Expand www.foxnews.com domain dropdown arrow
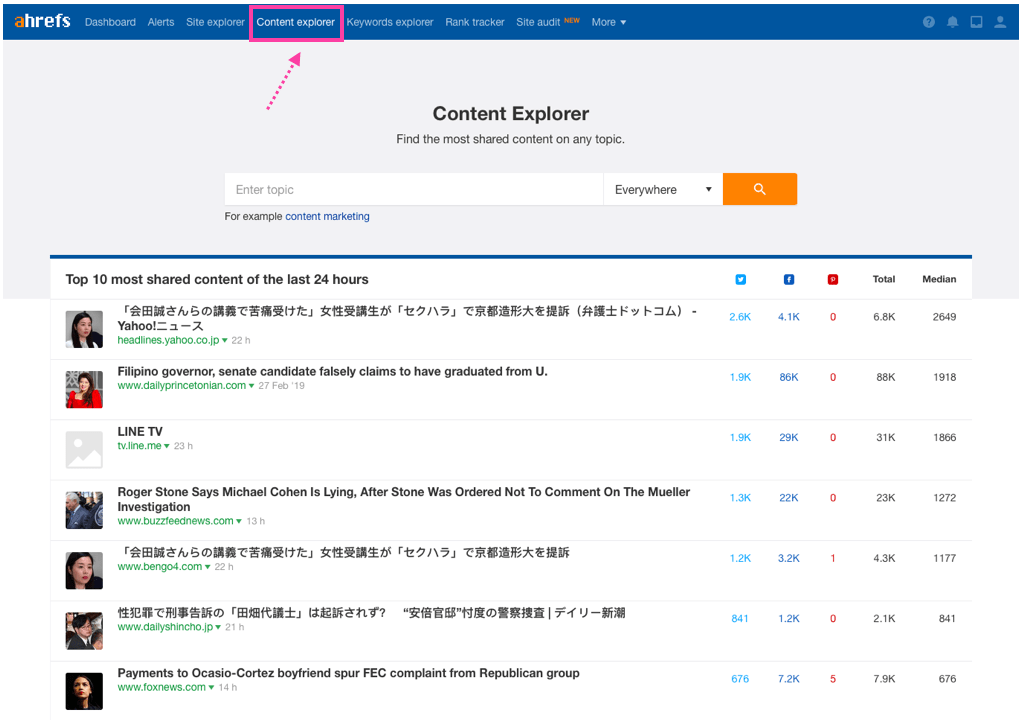 click(x=211, y=688)
